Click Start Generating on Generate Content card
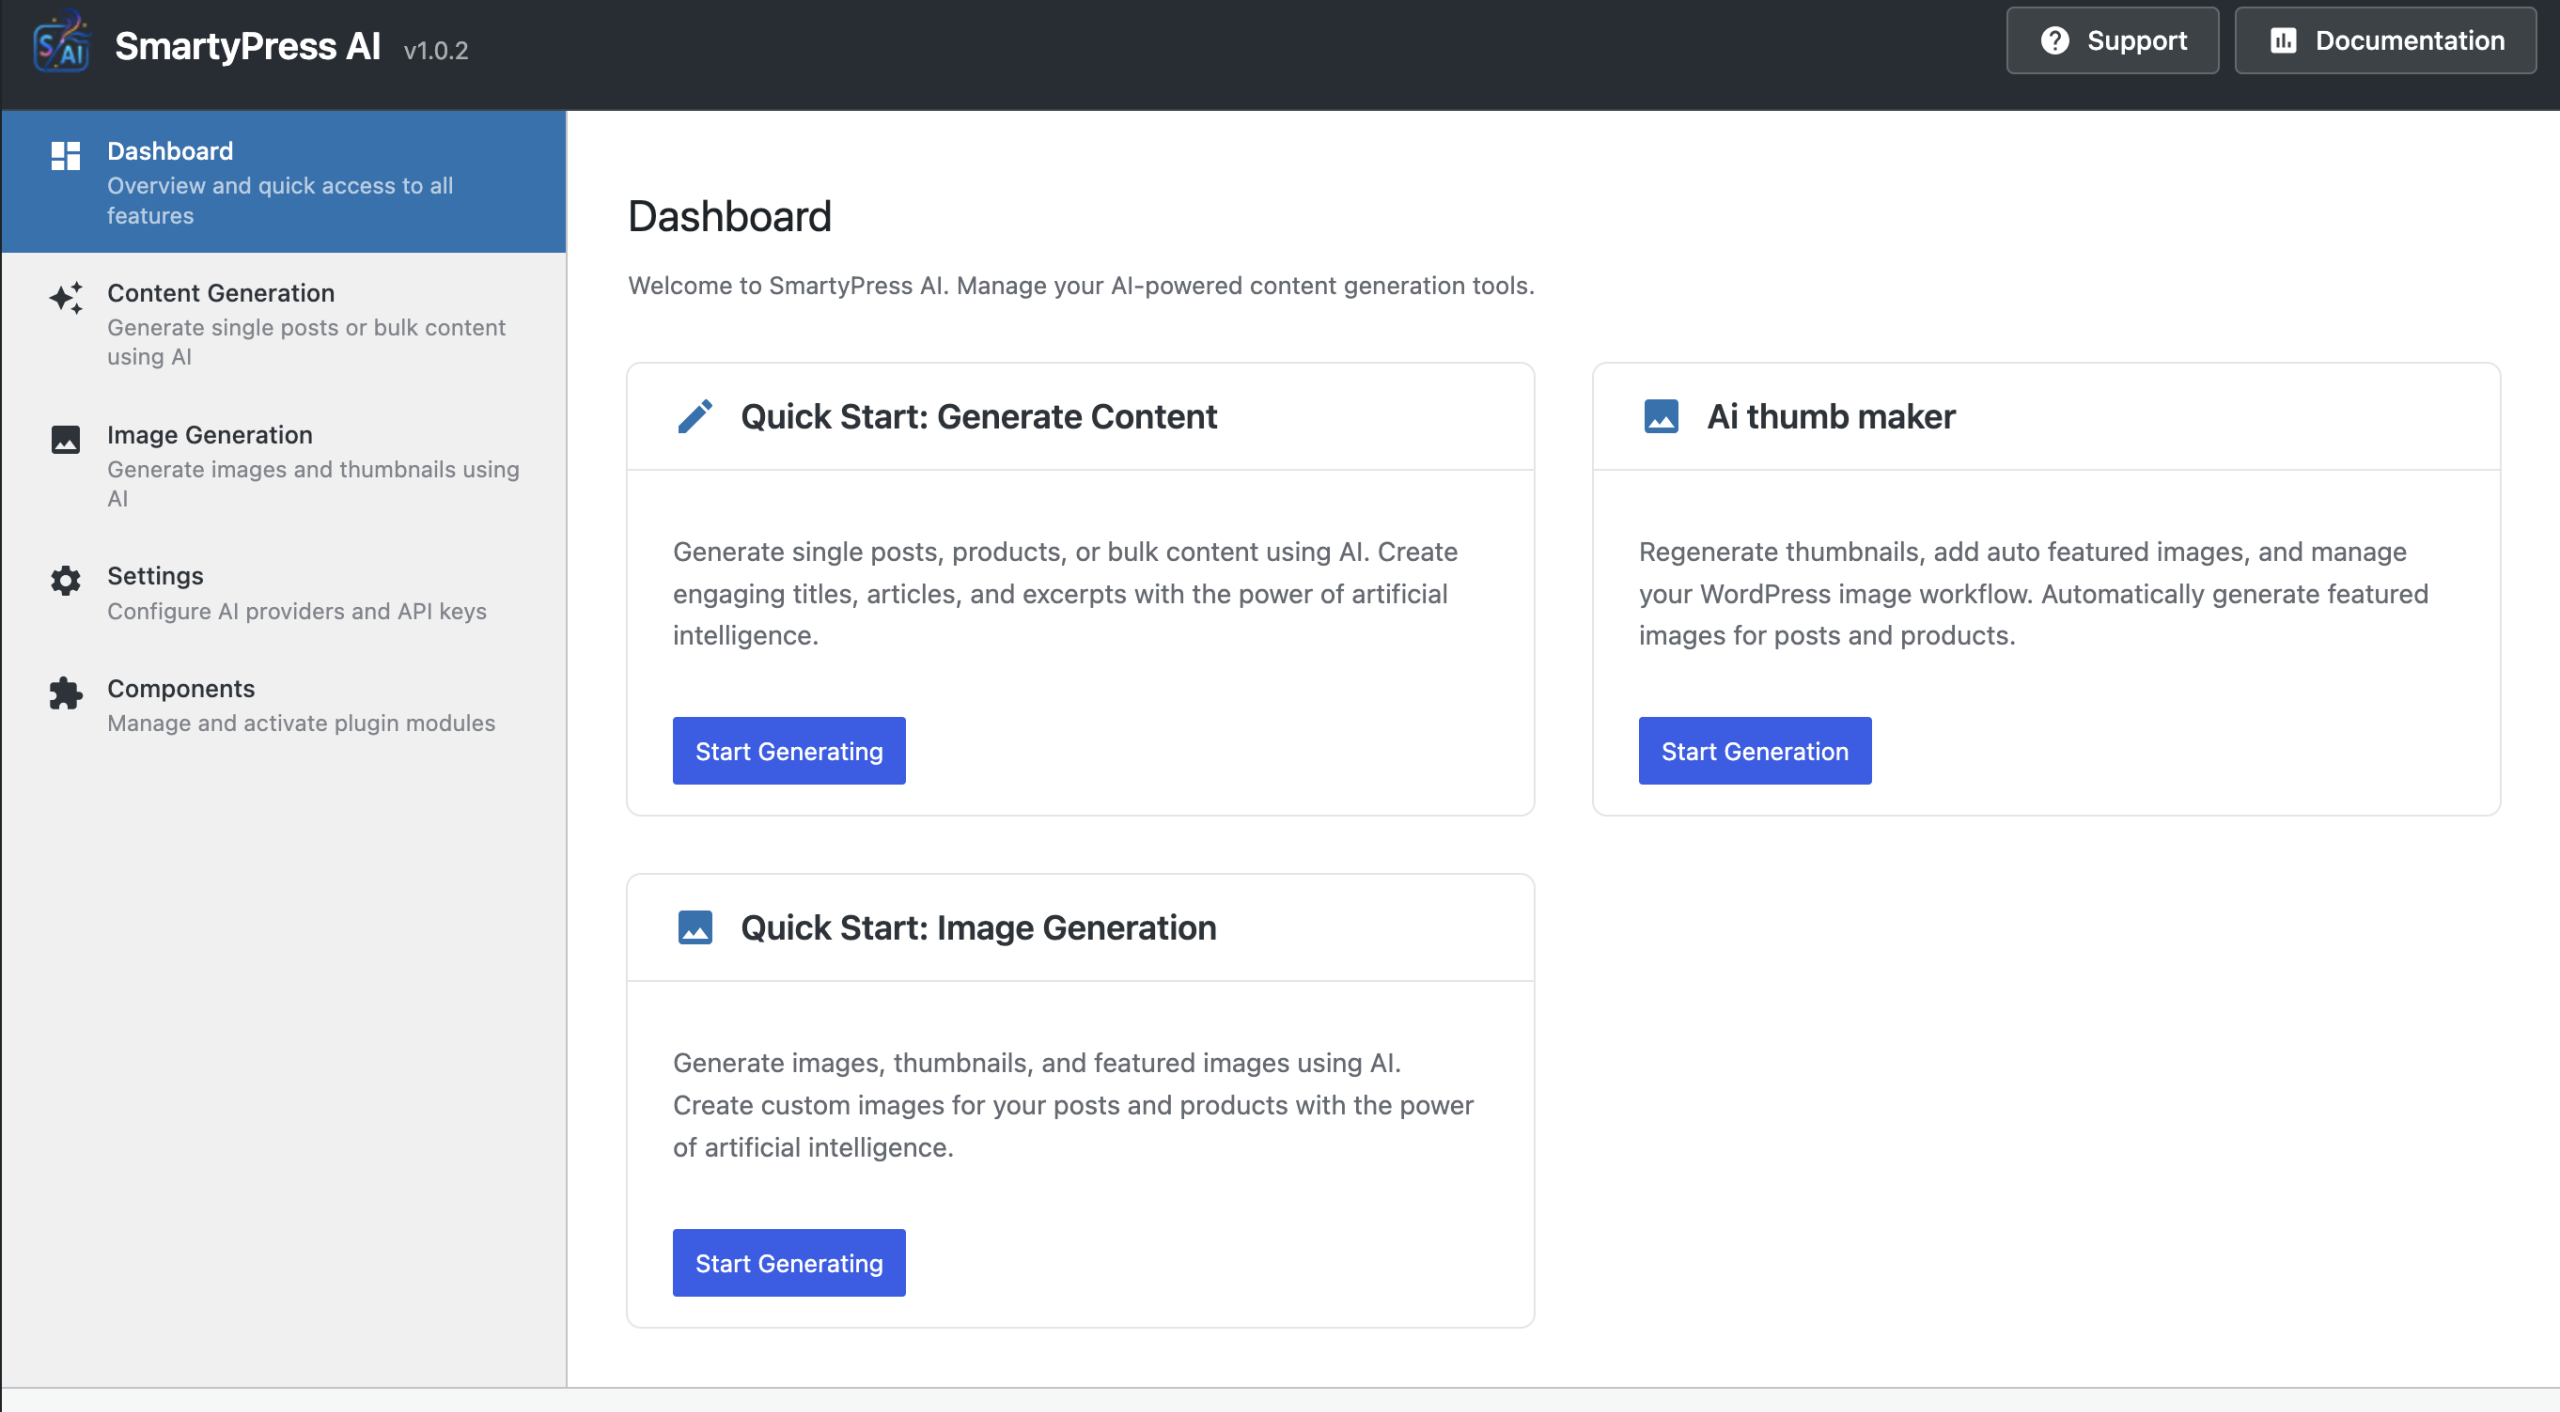The image size is (2560, 1412). [x=788, y=750]
